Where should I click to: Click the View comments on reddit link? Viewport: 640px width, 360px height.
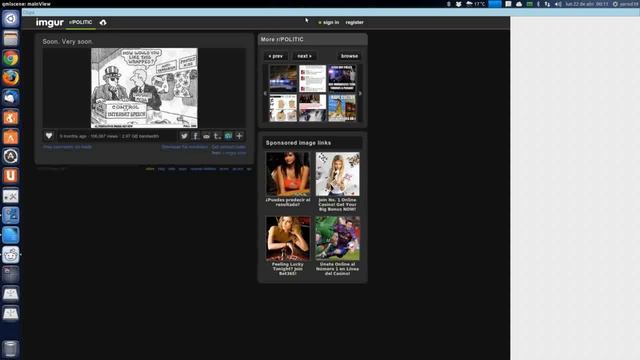68,147
